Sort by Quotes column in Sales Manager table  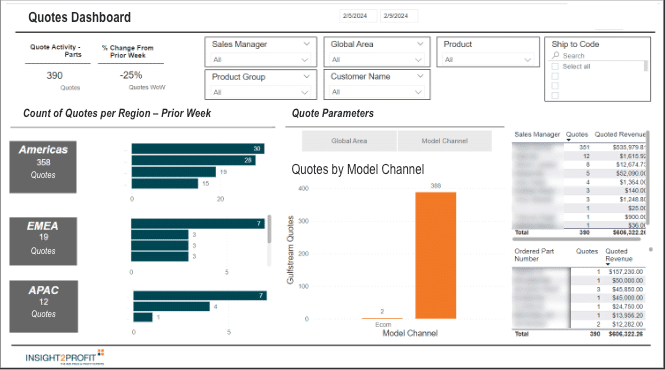[x=577, y=135]
